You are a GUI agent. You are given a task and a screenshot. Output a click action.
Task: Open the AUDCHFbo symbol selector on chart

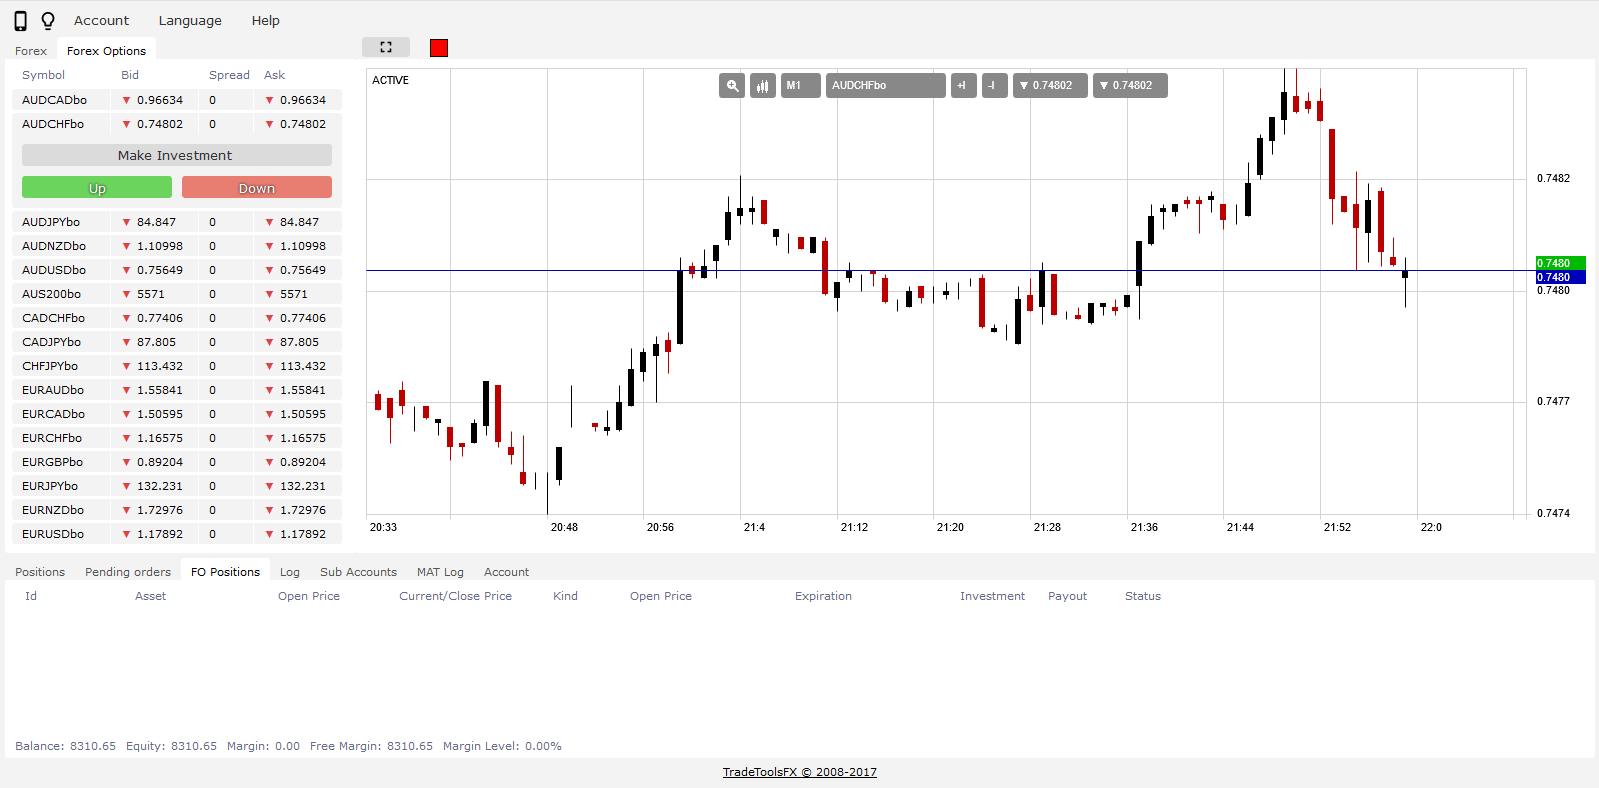click(x=885, y=86)
